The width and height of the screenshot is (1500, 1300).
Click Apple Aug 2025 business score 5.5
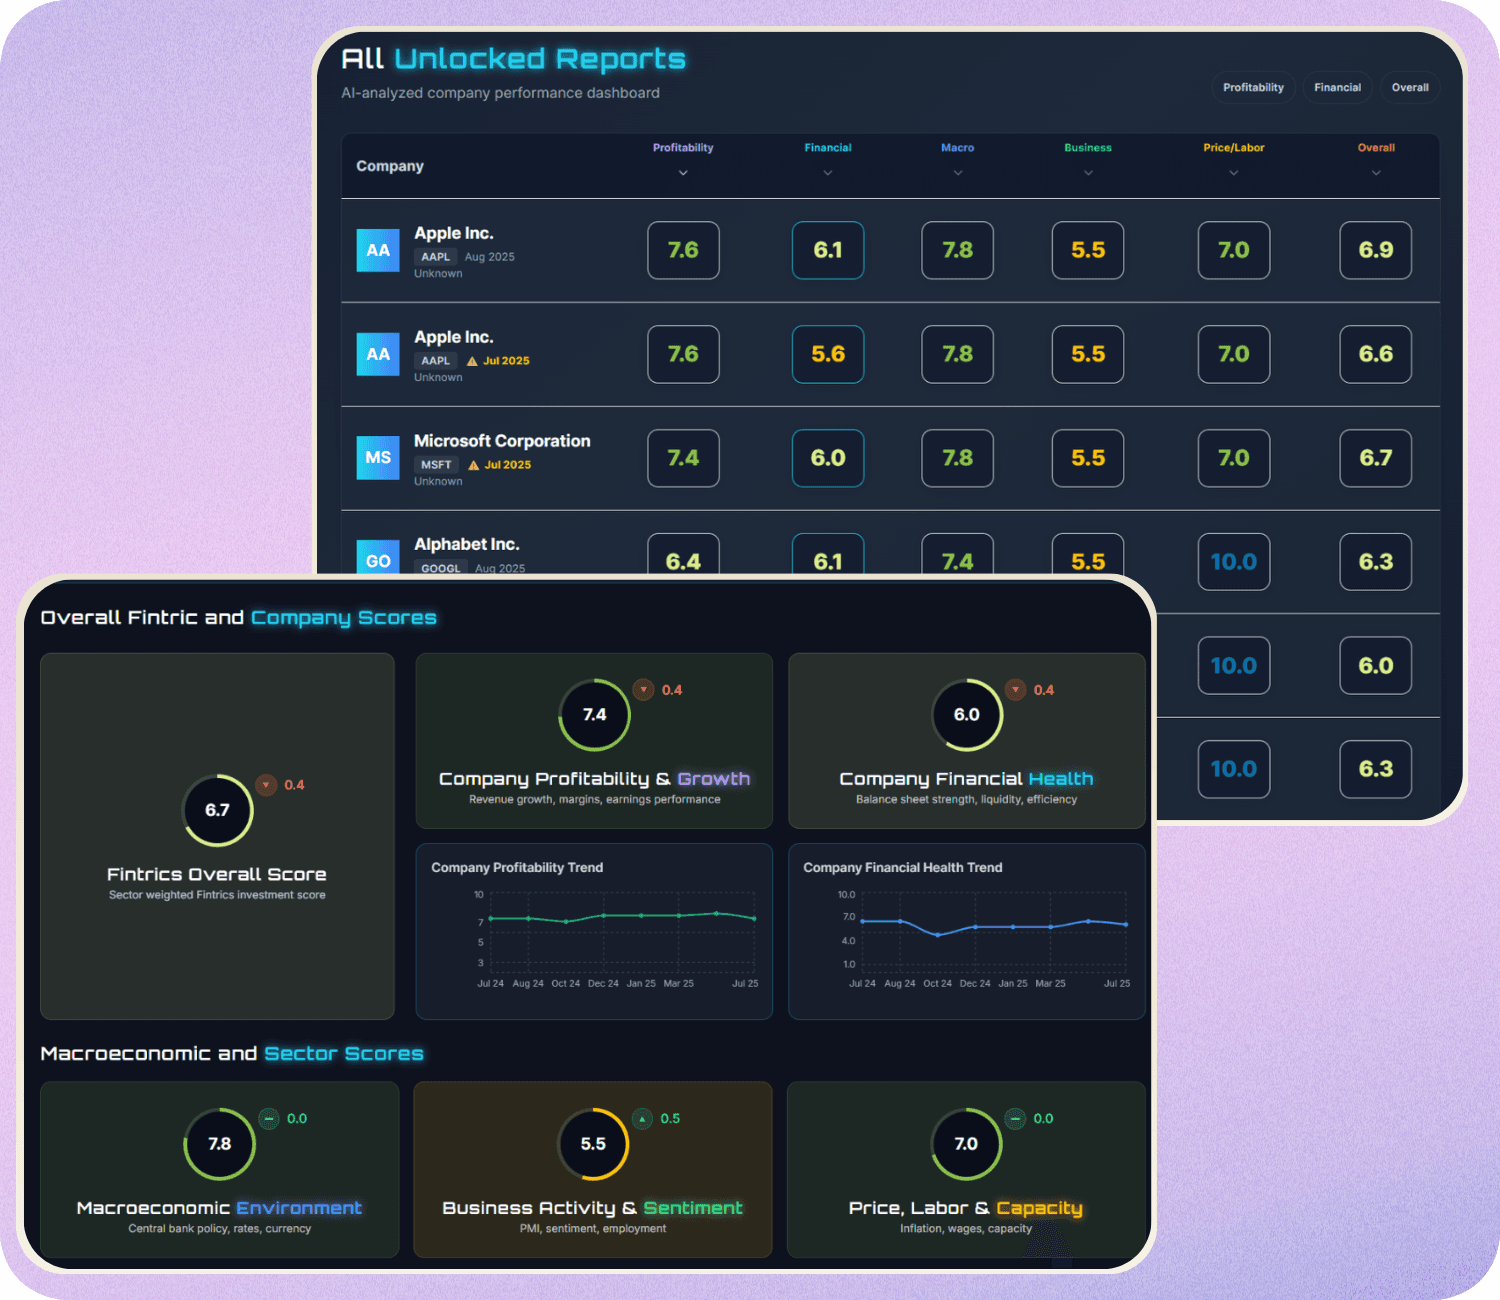[x=1088, y=250]
